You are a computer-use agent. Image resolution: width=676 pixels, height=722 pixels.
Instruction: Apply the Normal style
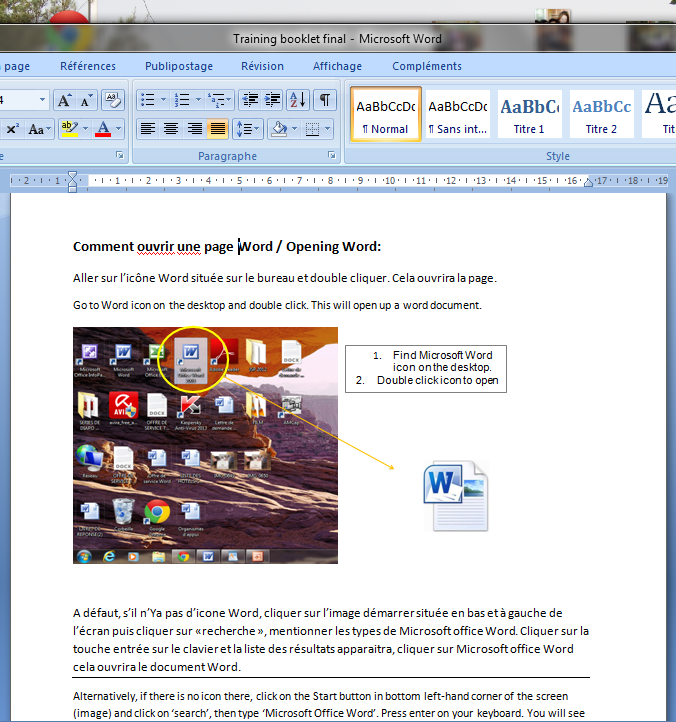(x=386, y=114)
